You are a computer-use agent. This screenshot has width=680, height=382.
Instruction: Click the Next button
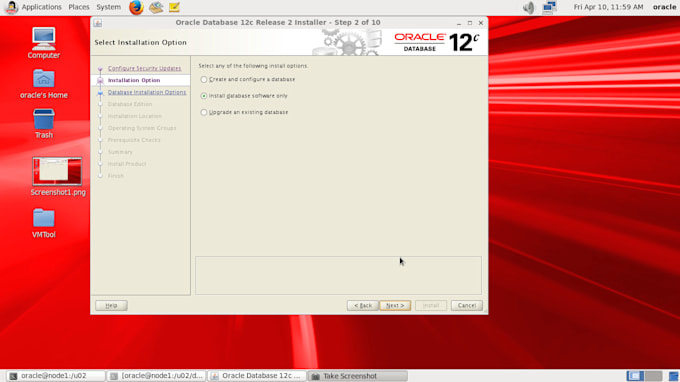tap(395, 305)
